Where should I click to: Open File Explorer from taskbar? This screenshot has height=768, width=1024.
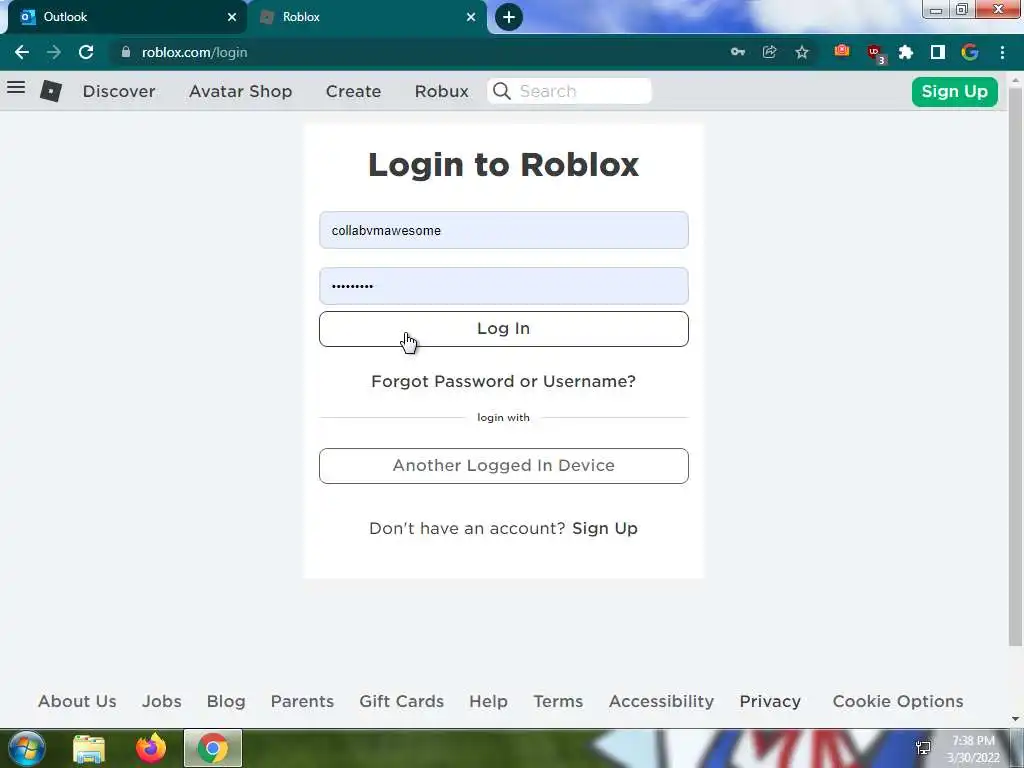89,748
